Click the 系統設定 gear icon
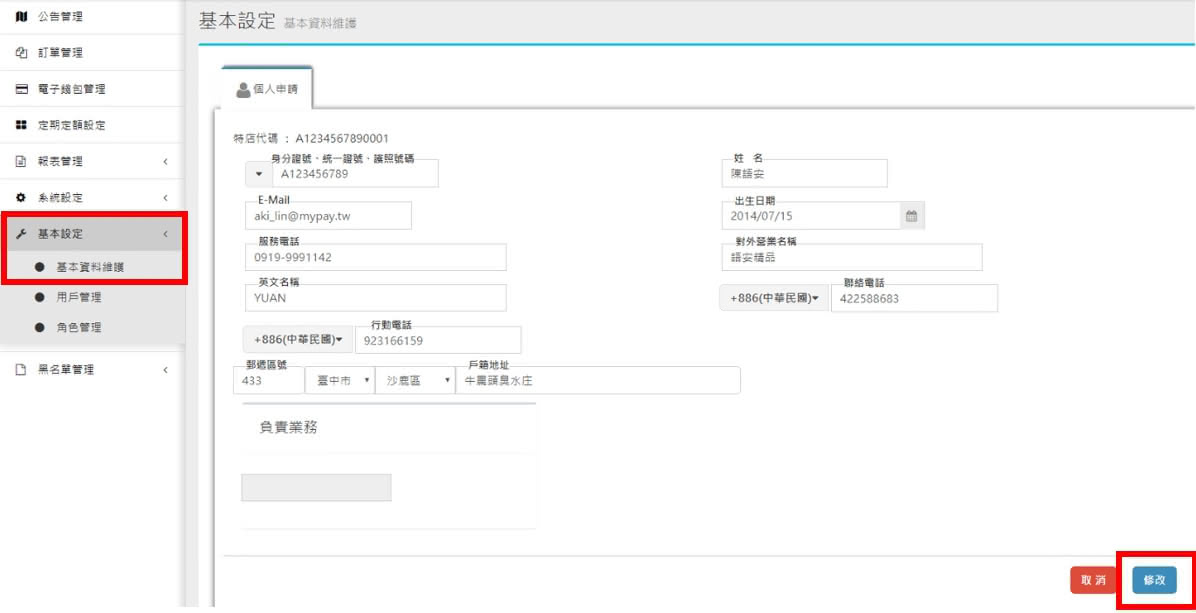 coord(20,198)
